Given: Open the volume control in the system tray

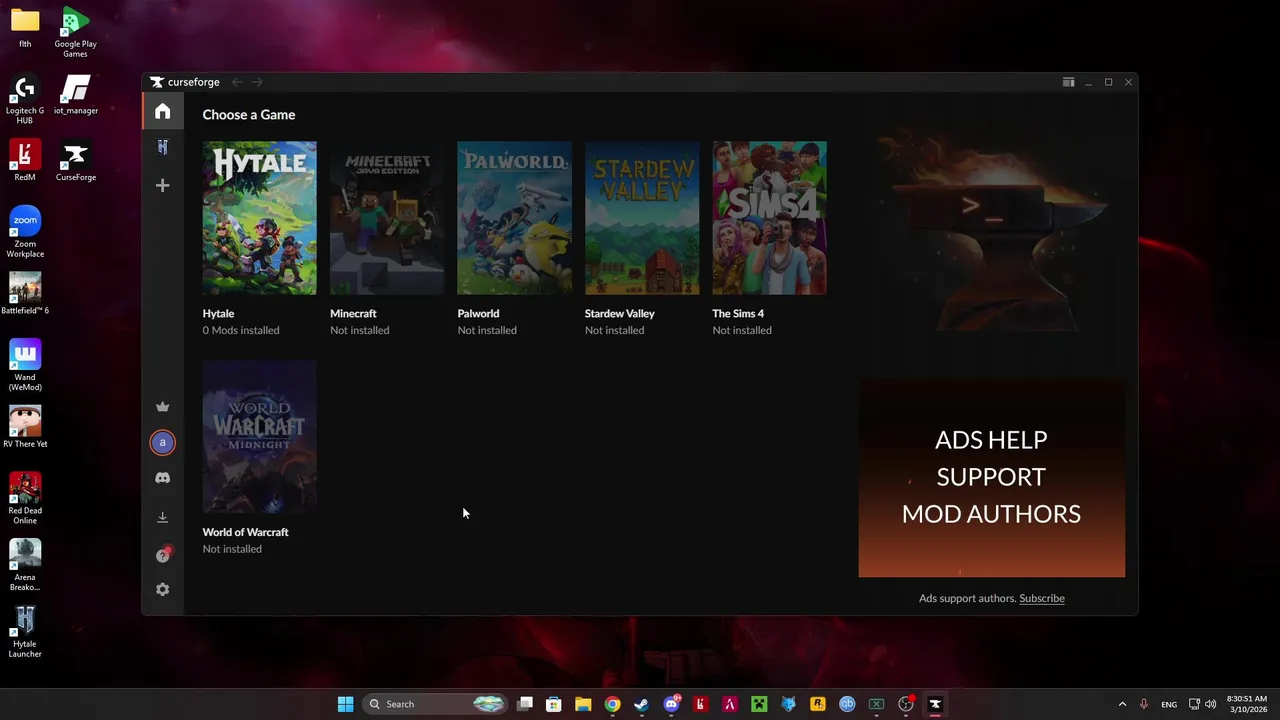Looking at the screenshot, I should [x=1210, y=704].
